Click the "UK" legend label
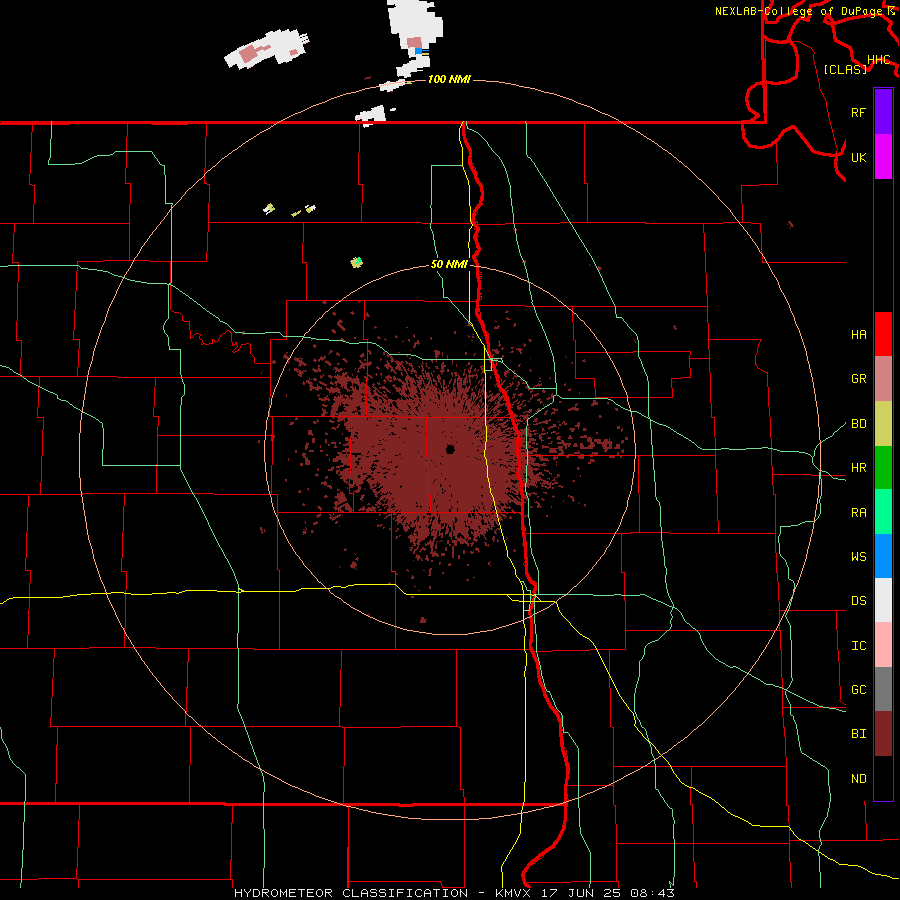This screenshot has width=900, height=900. point(858,157)
